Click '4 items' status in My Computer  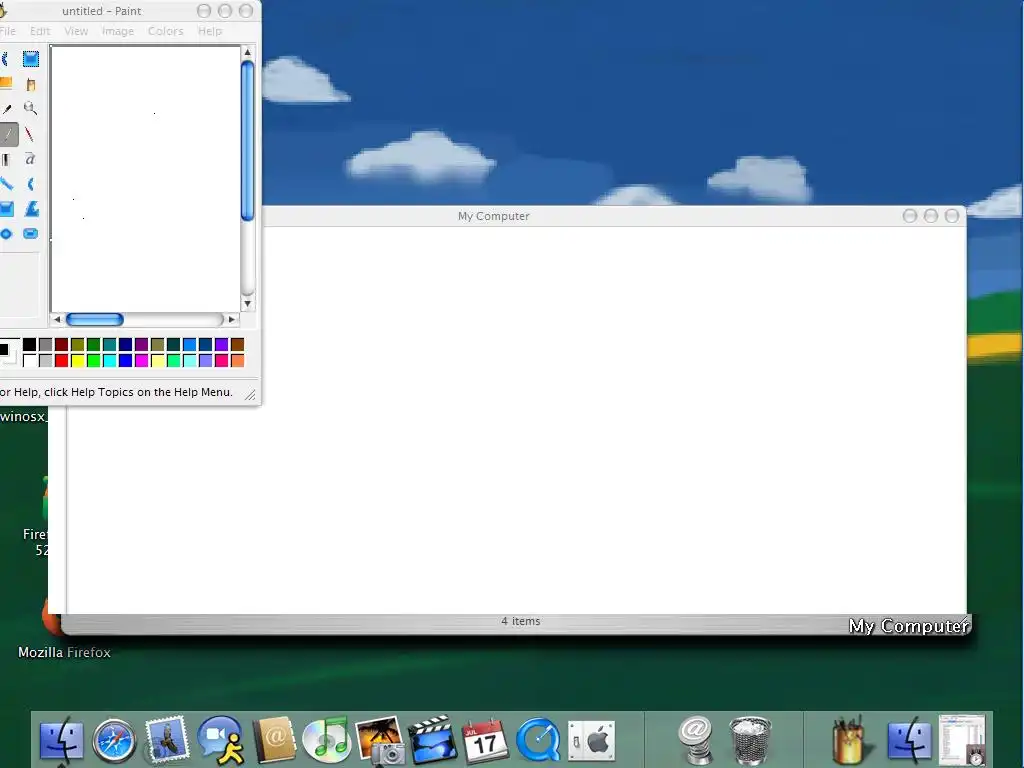pos(520,621)
